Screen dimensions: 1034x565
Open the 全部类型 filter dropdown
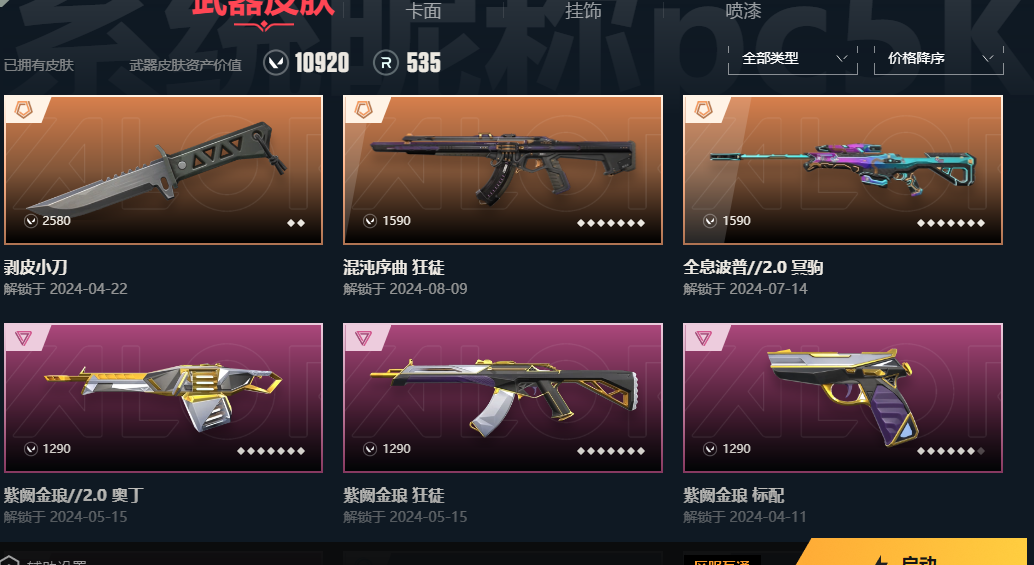click(793, 59)
